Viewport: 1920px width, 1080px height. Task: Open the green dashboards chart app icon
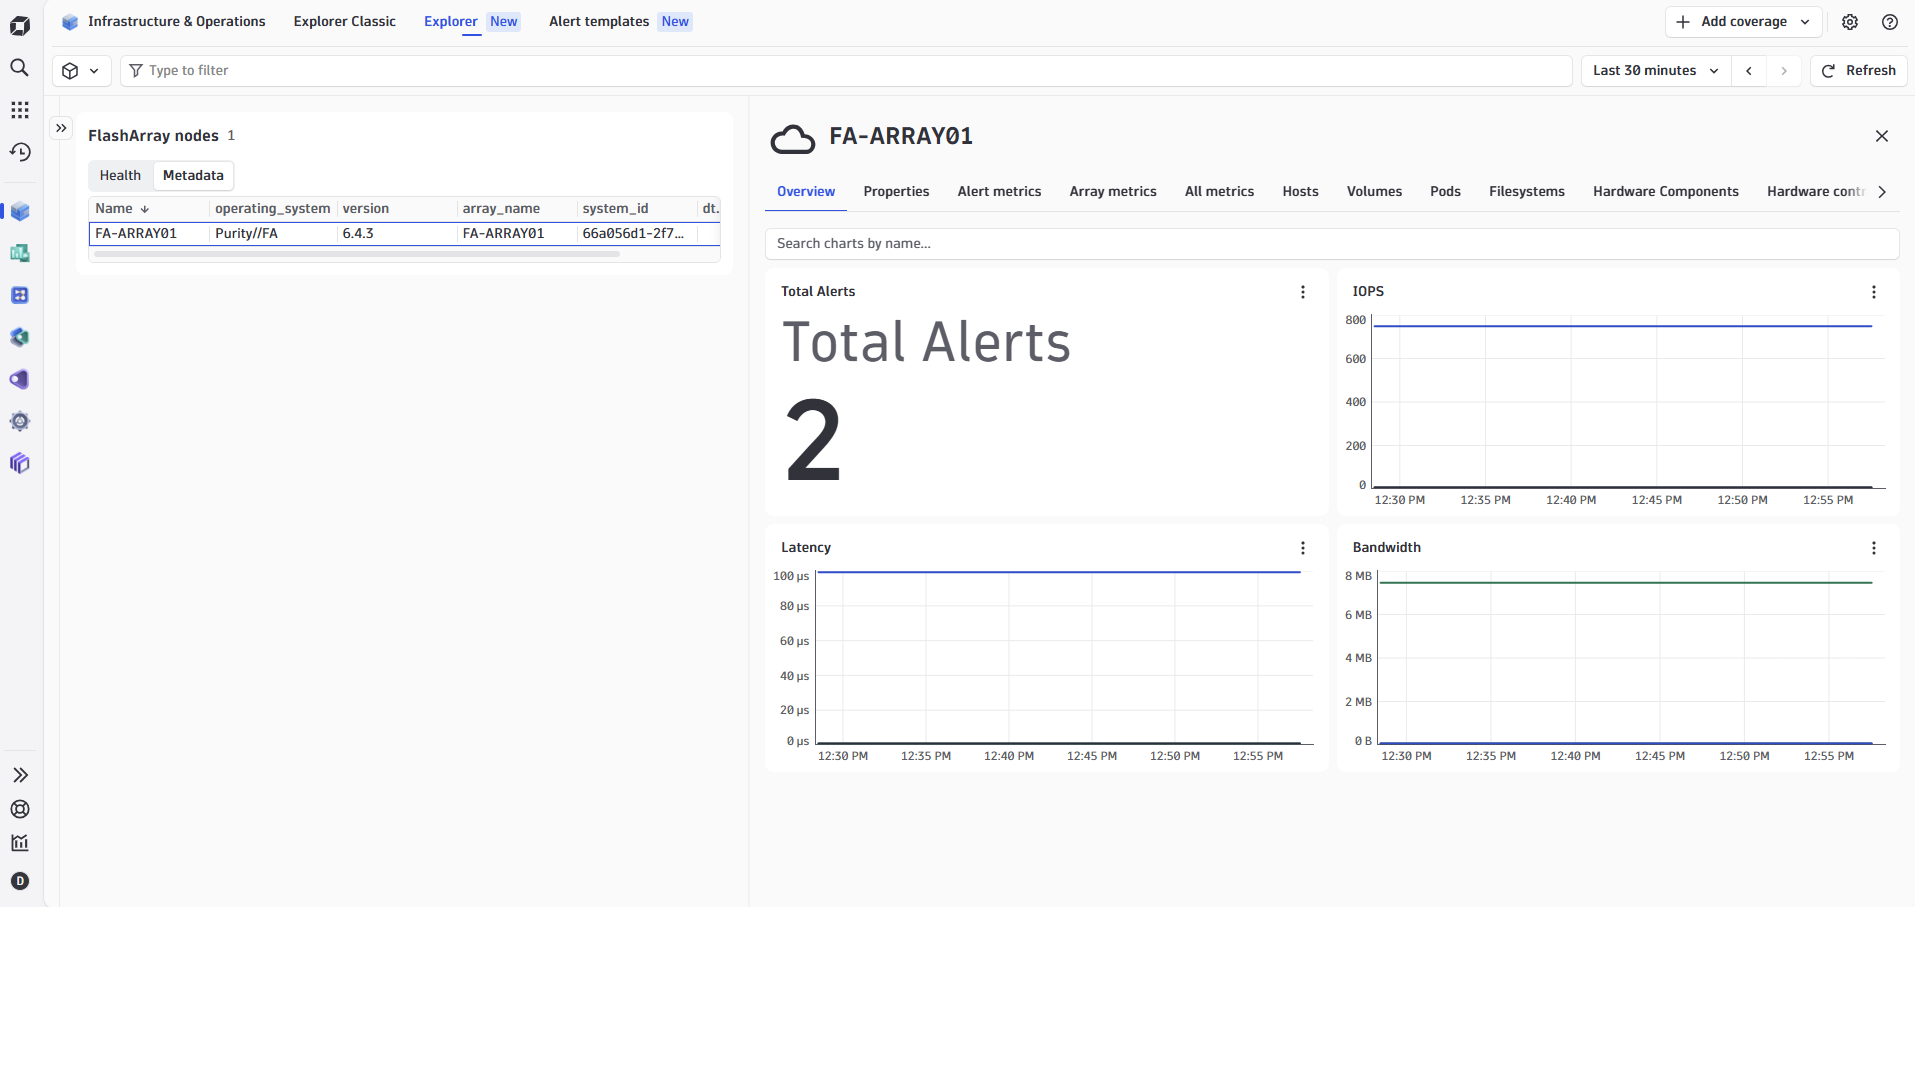pos(20,254)
